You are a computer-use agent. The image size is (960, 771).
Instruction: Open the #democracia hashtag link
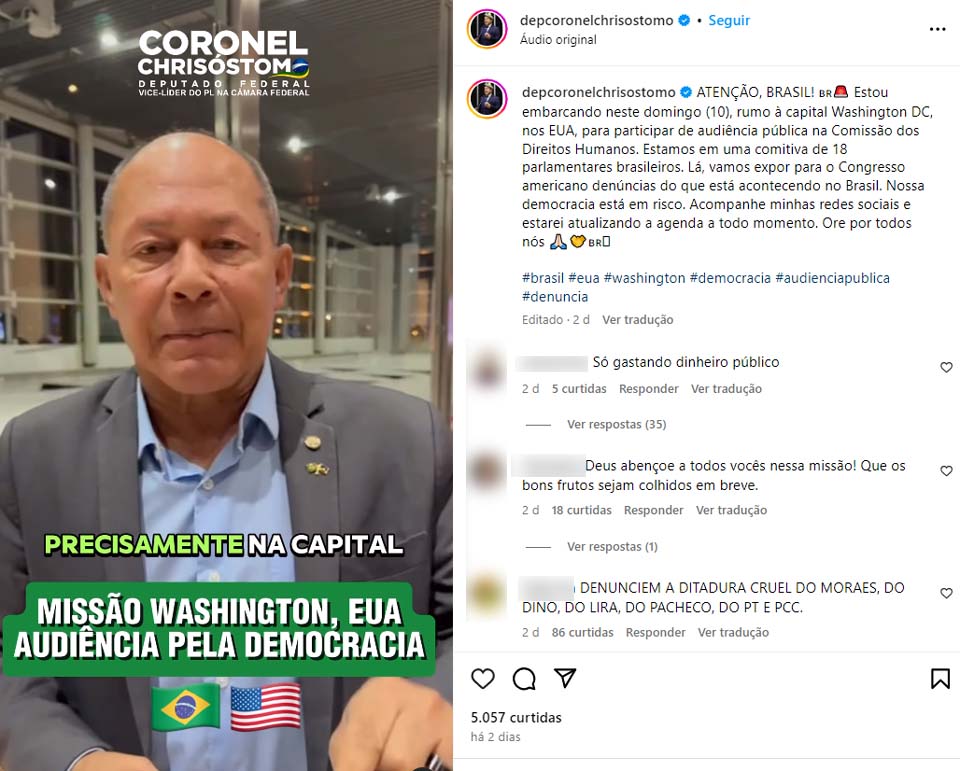[x=730, y=278]
